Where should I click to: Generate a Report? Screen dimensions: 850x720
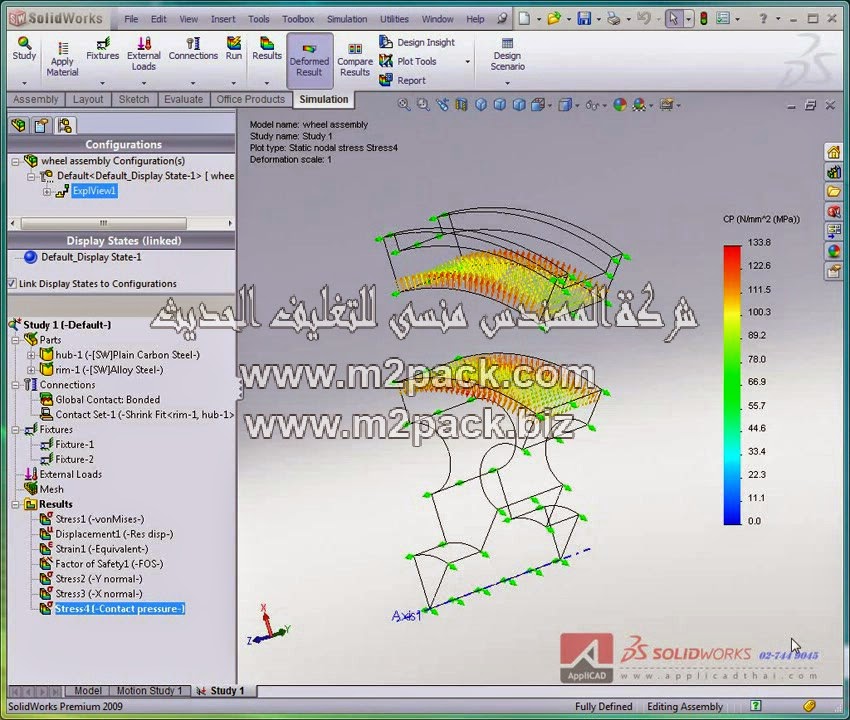[403, 80]
